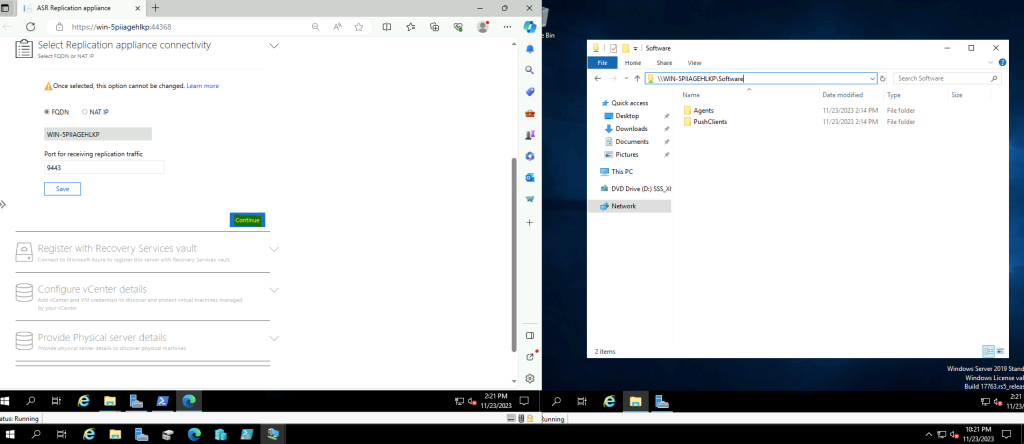The width and height of the screenshot is (1024, 444).
Task: Open Edge Favorites list icon
Action: (410, 27)
